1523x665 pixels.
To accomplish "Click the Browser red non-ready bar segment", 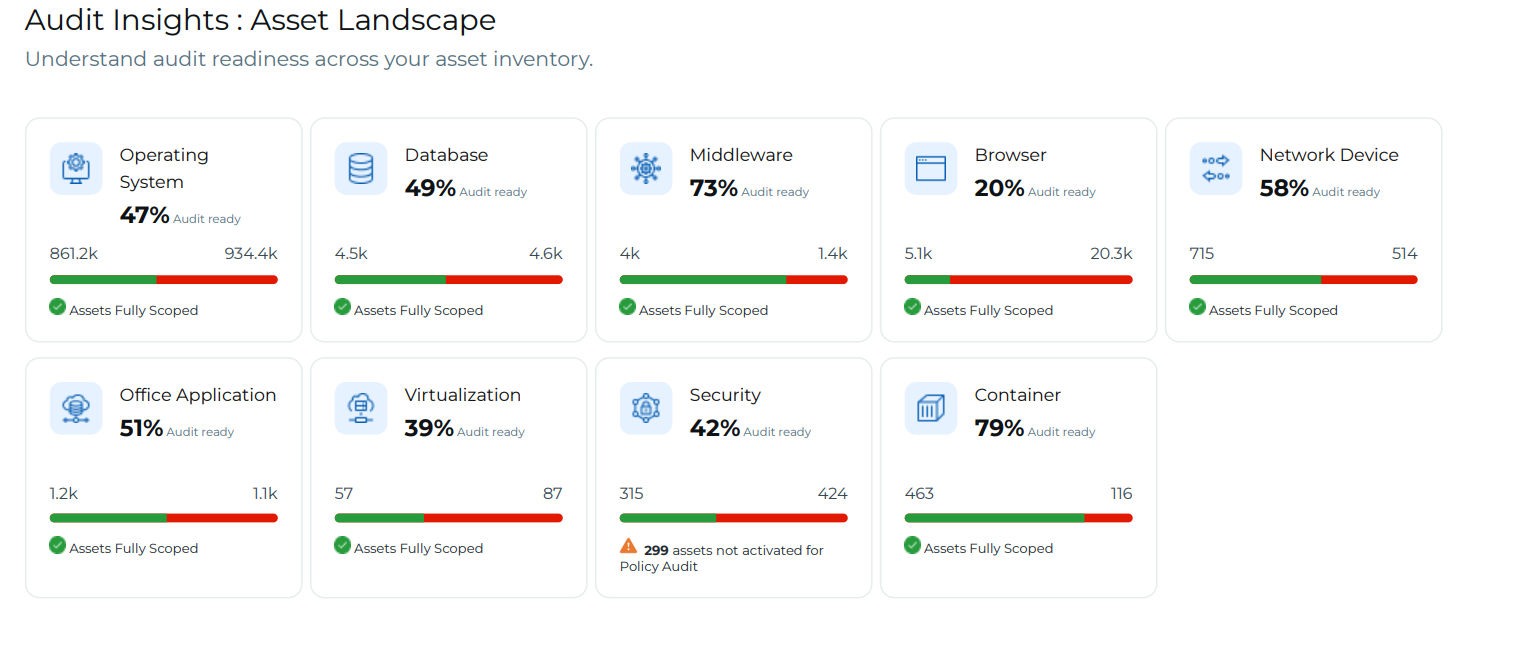I will click(1041, 280).
